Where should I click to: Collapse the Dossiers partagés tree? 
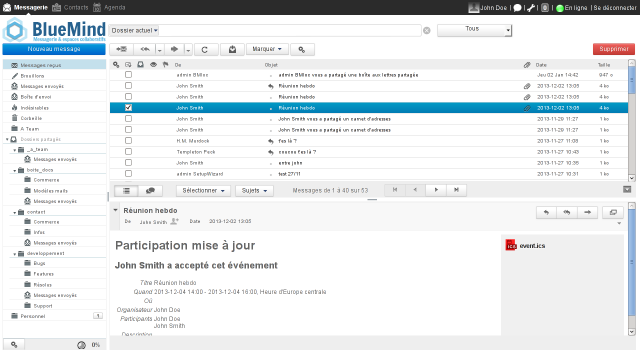[x=7, y=140]
